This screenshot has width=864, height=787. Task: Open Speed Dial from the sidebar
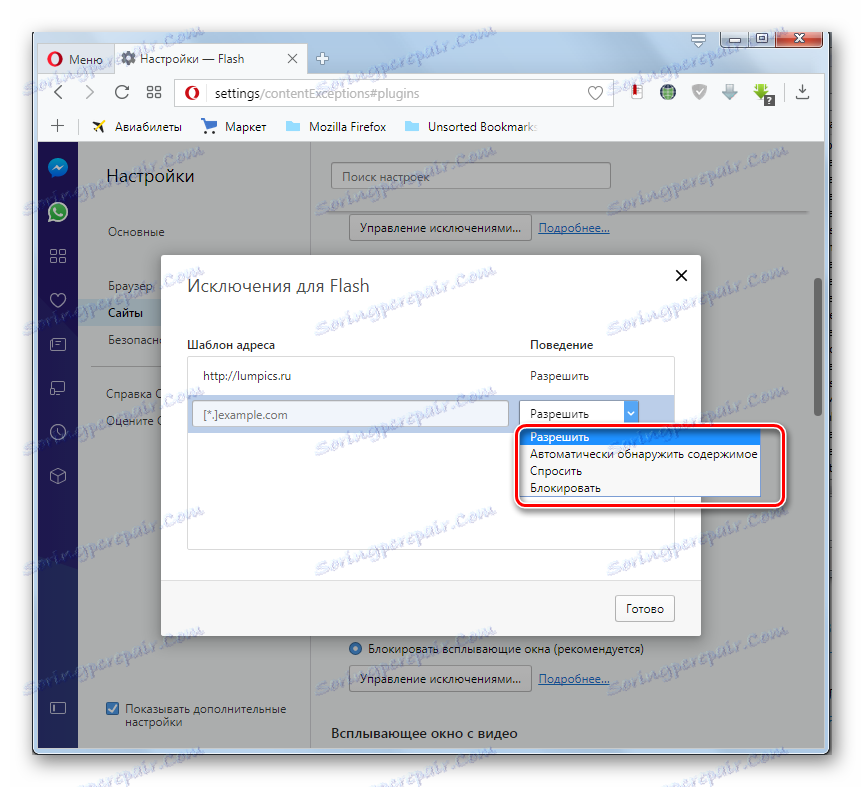[x=57, y=255]
